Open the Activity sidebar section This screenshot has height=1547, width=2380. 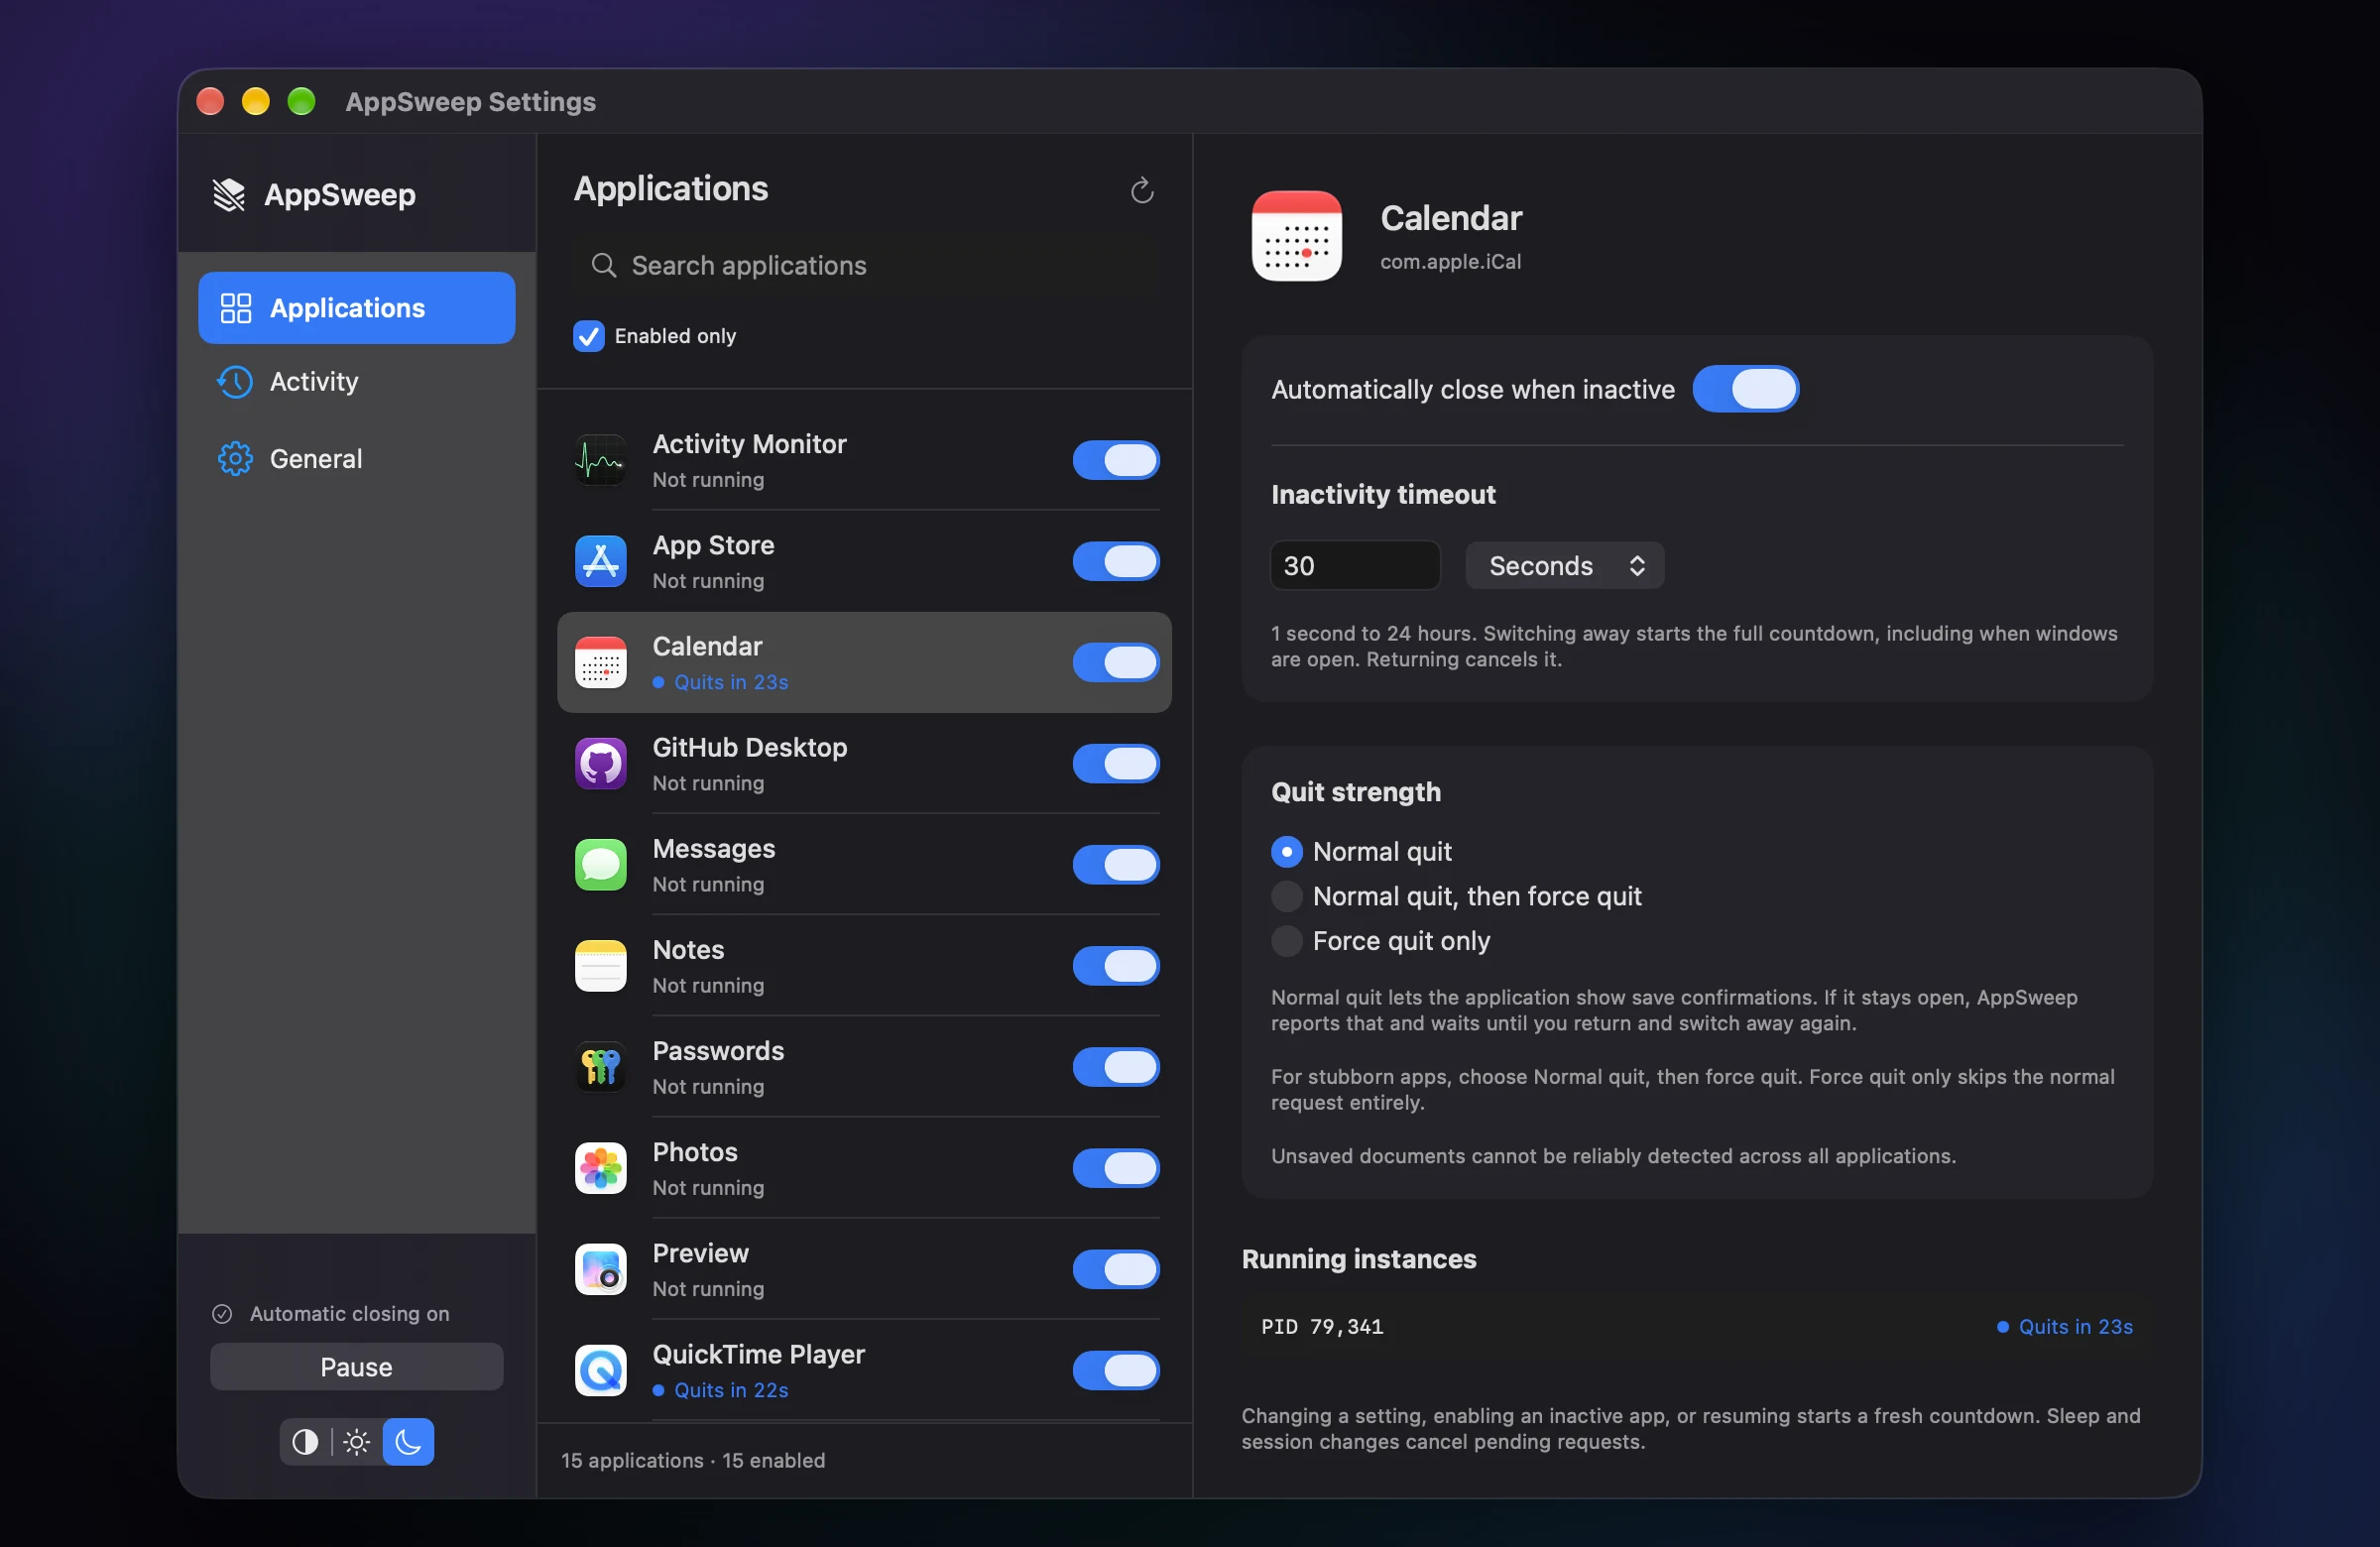point(356,381)
